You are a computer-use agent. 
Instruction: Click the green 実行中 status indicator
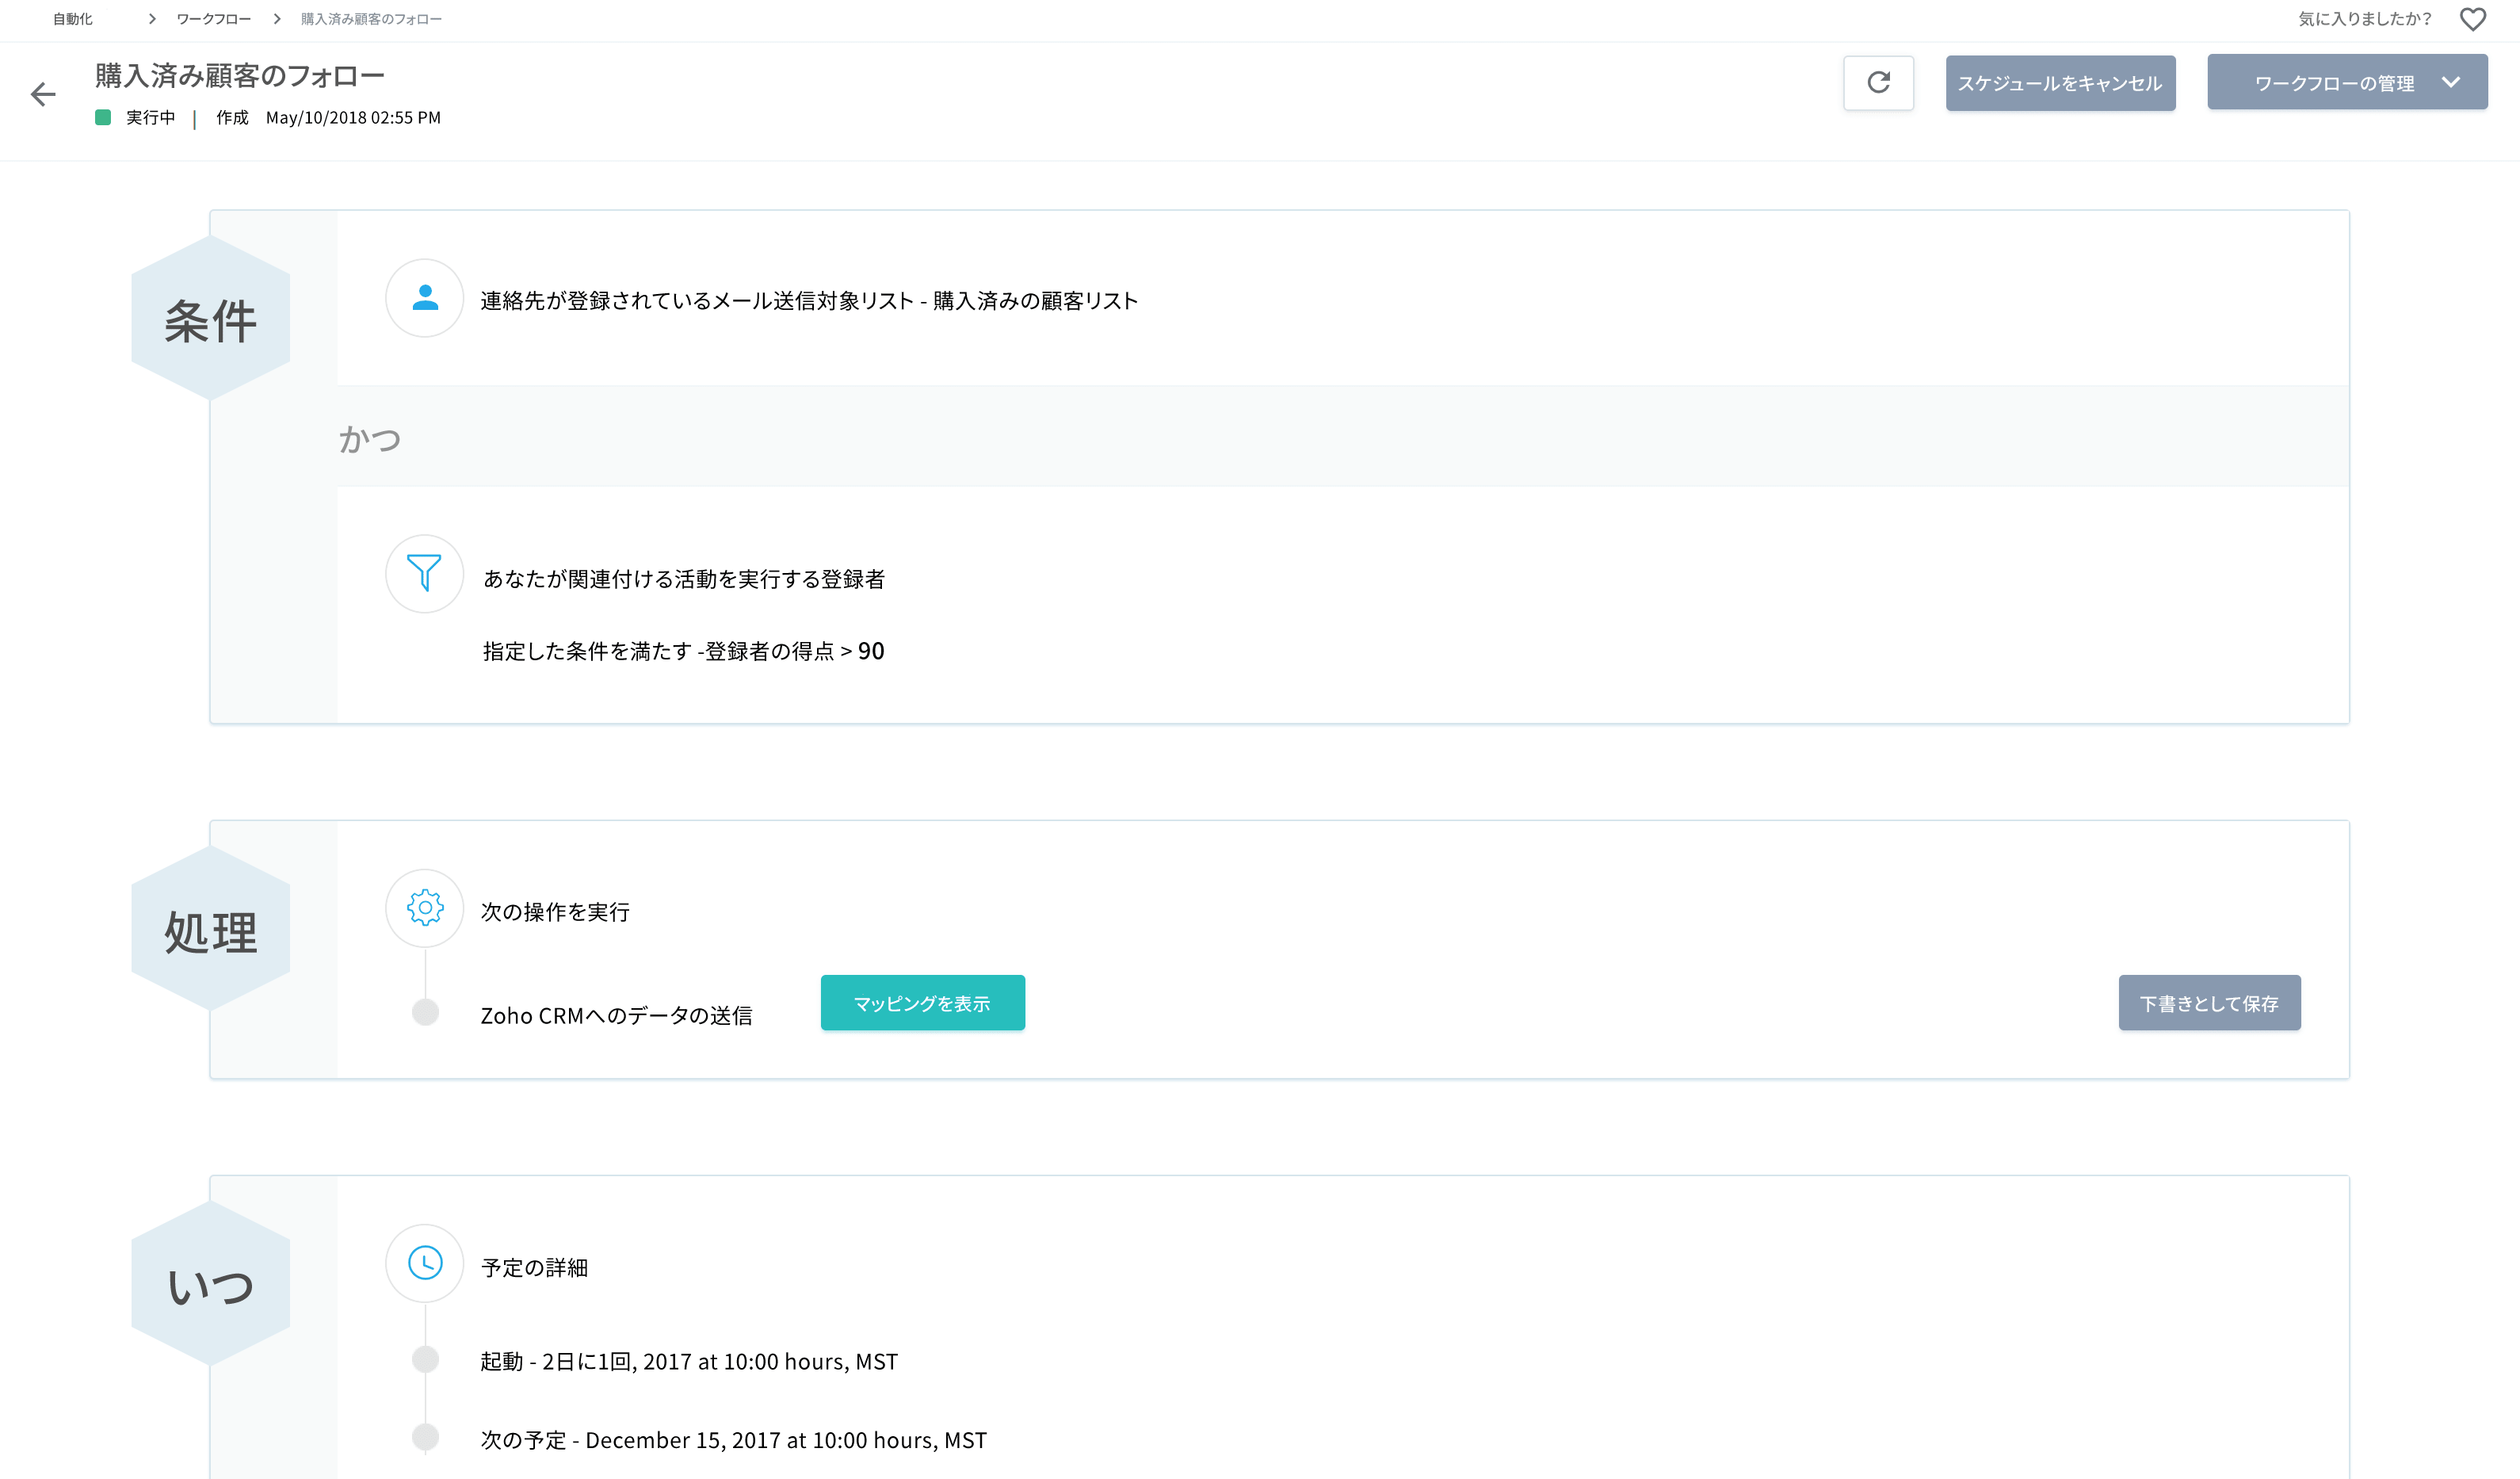coord(103,117)
